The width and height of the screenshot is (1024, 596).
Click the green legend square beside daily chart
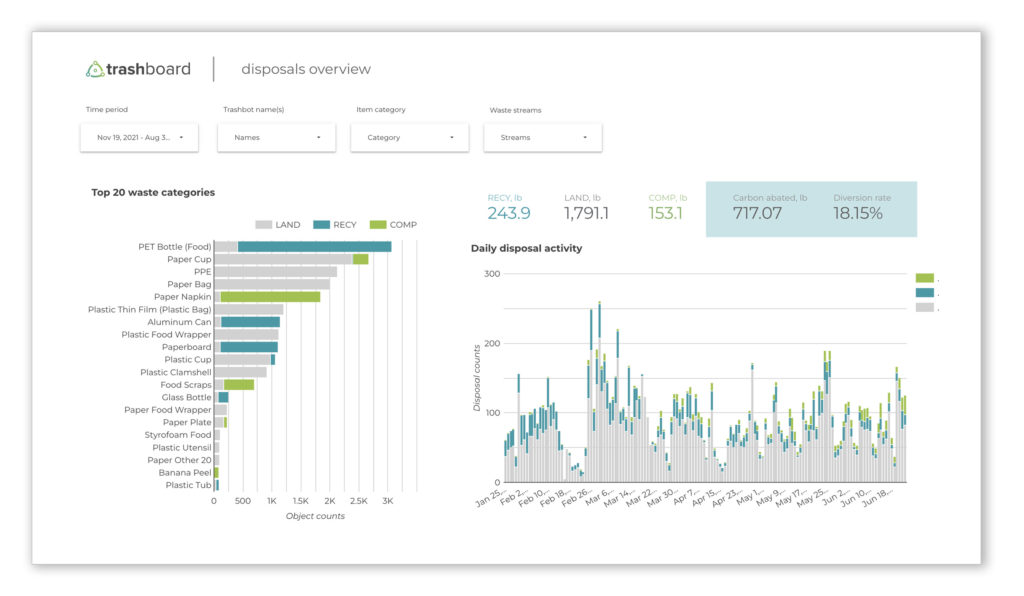point(925,278)
